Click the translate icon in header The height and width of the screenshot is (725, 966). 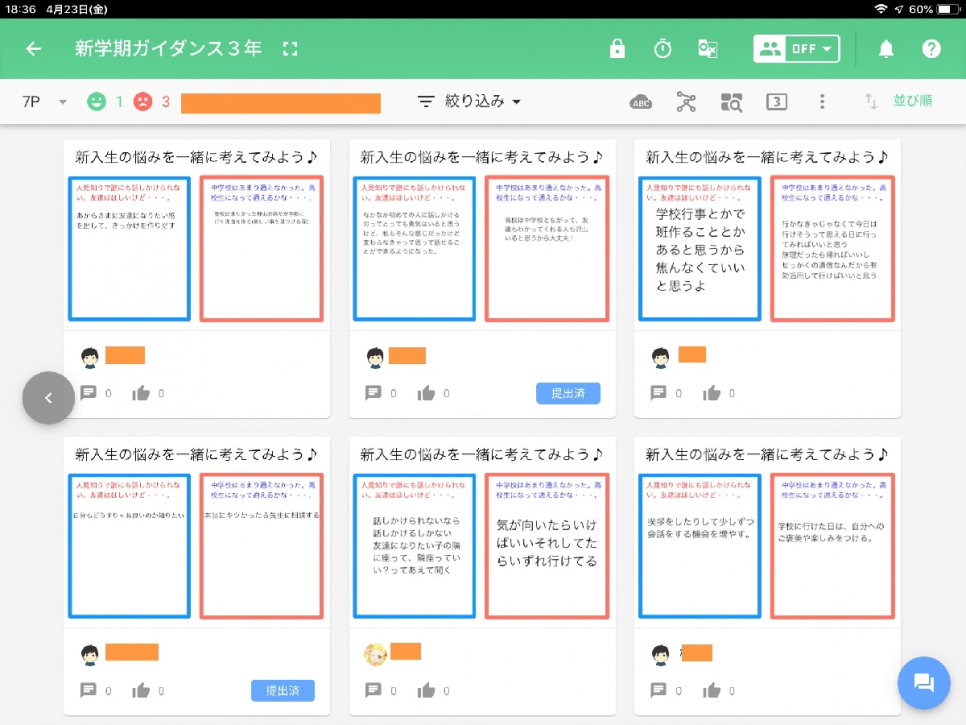tap(708, 49)
